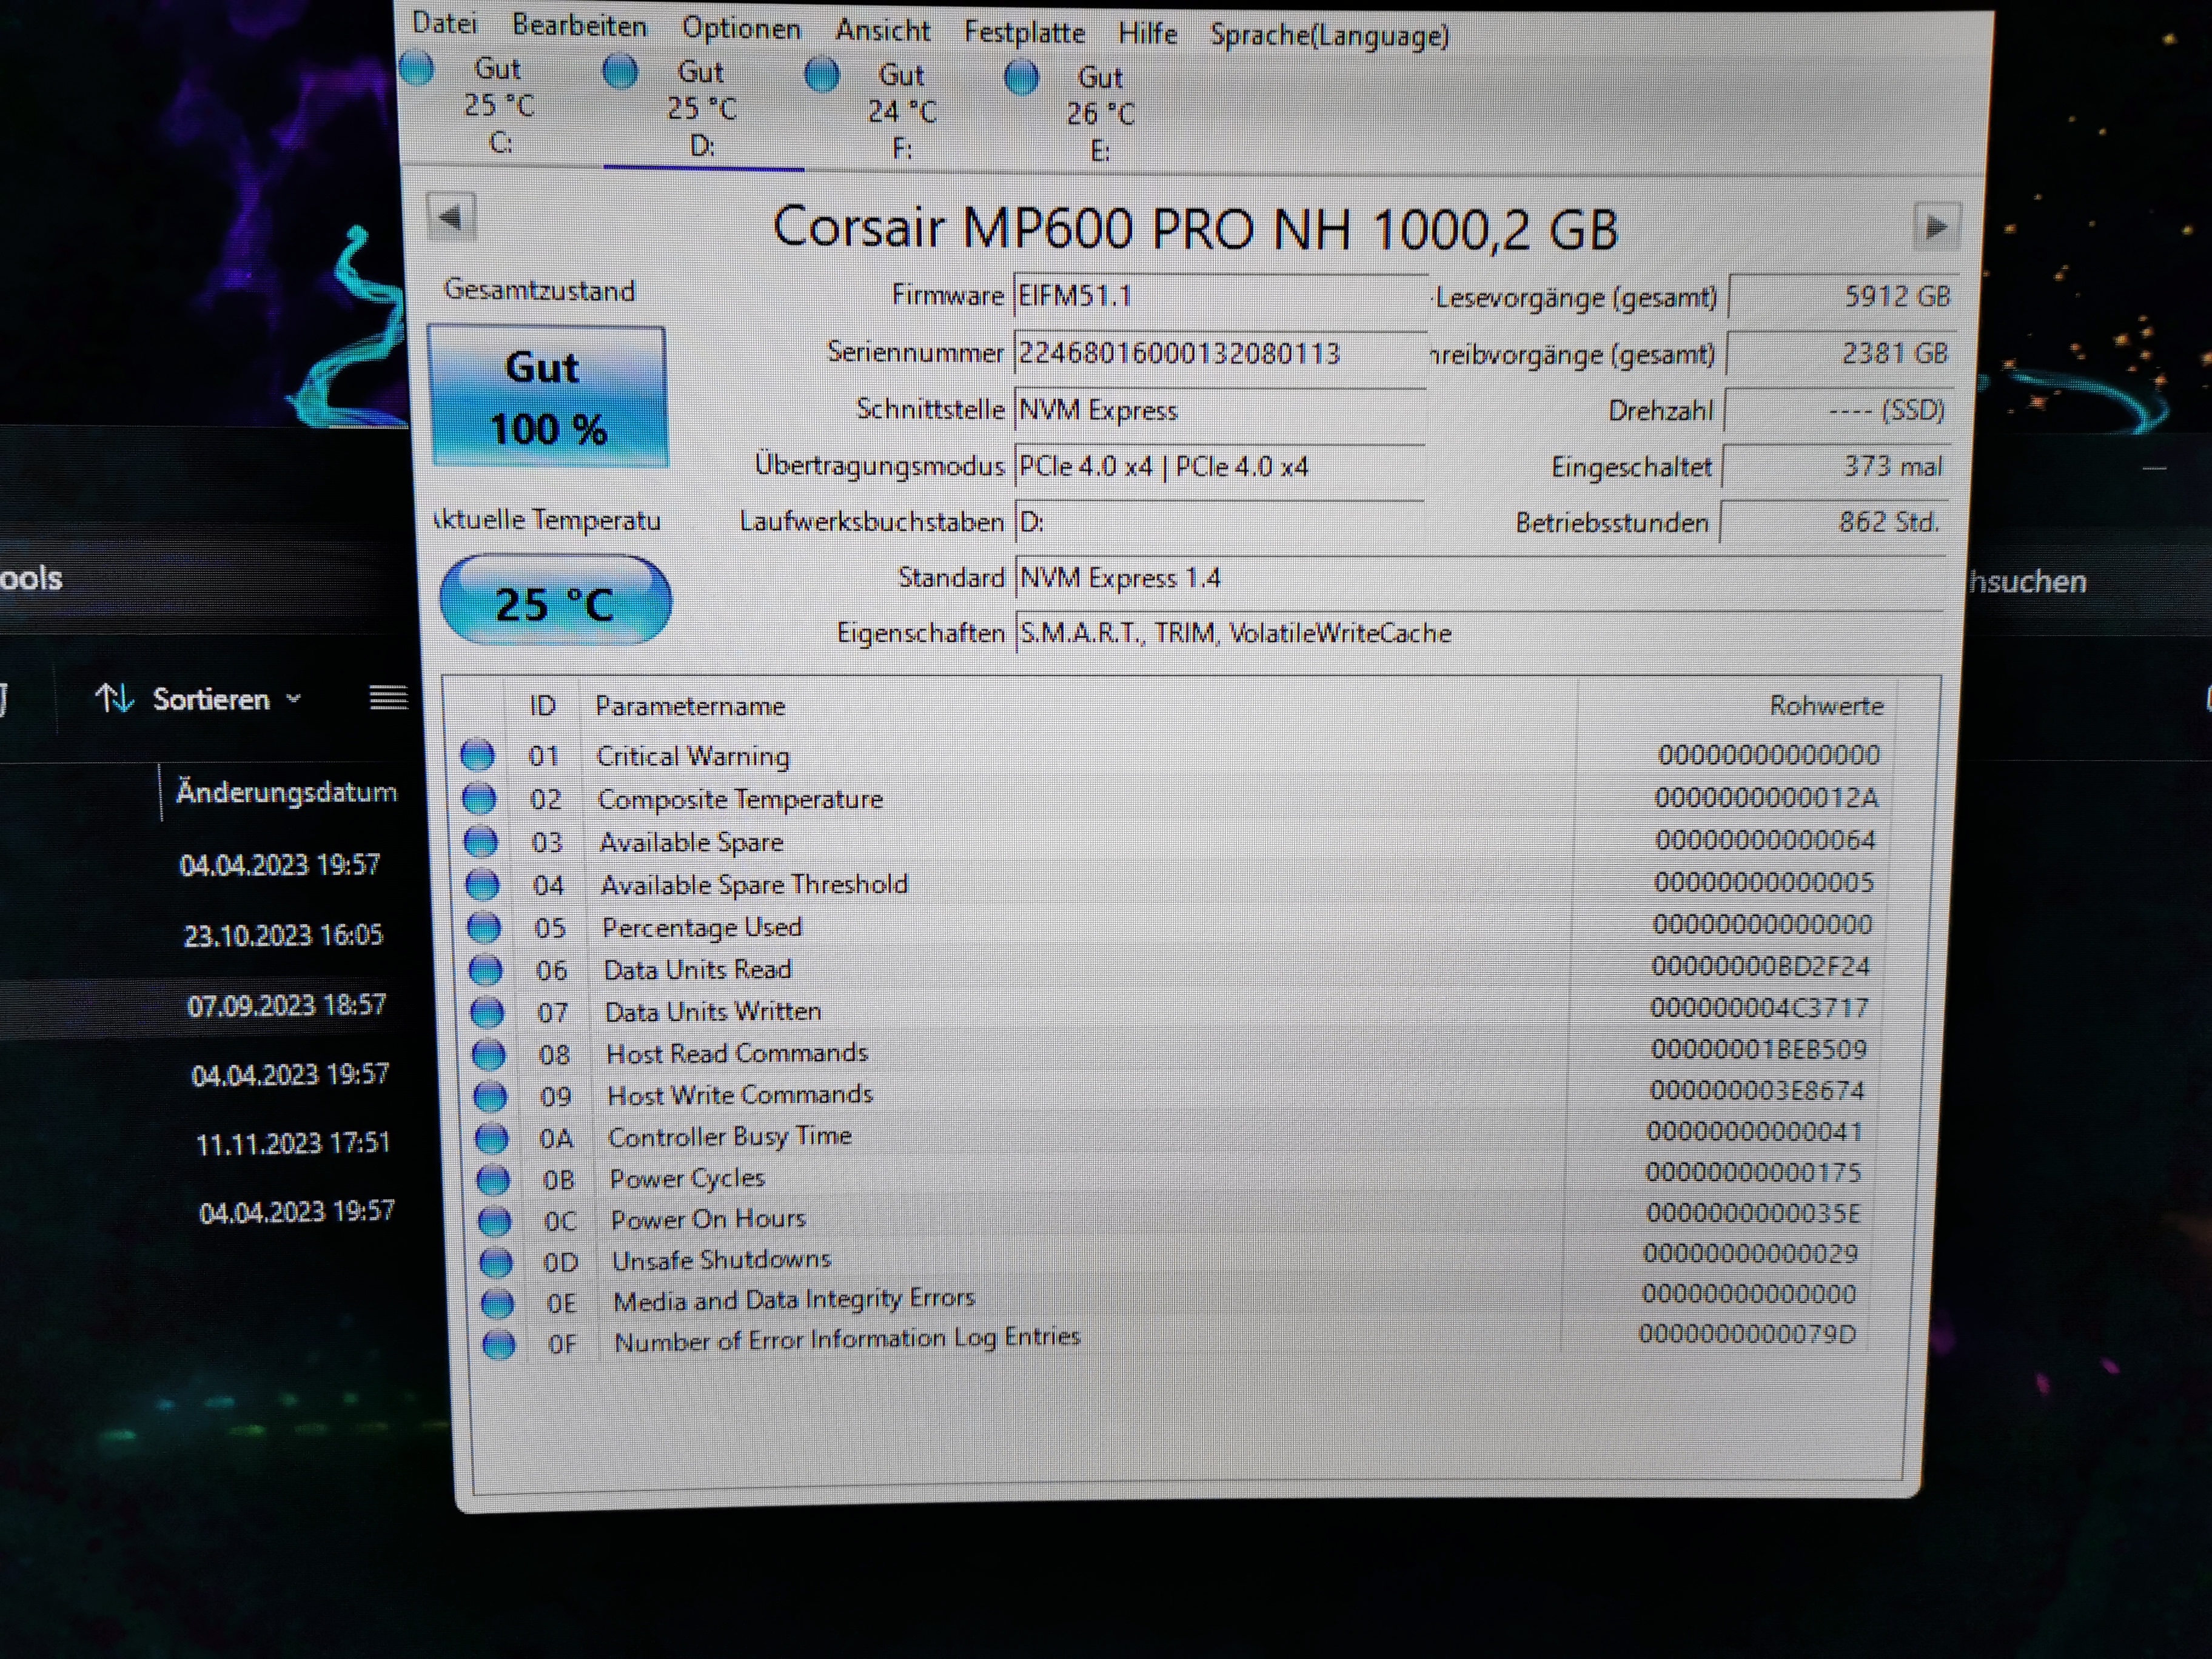Click the Percentage Used status indicator
The width and height of the screenshot is (2212, 1659).
pos(484,927)
